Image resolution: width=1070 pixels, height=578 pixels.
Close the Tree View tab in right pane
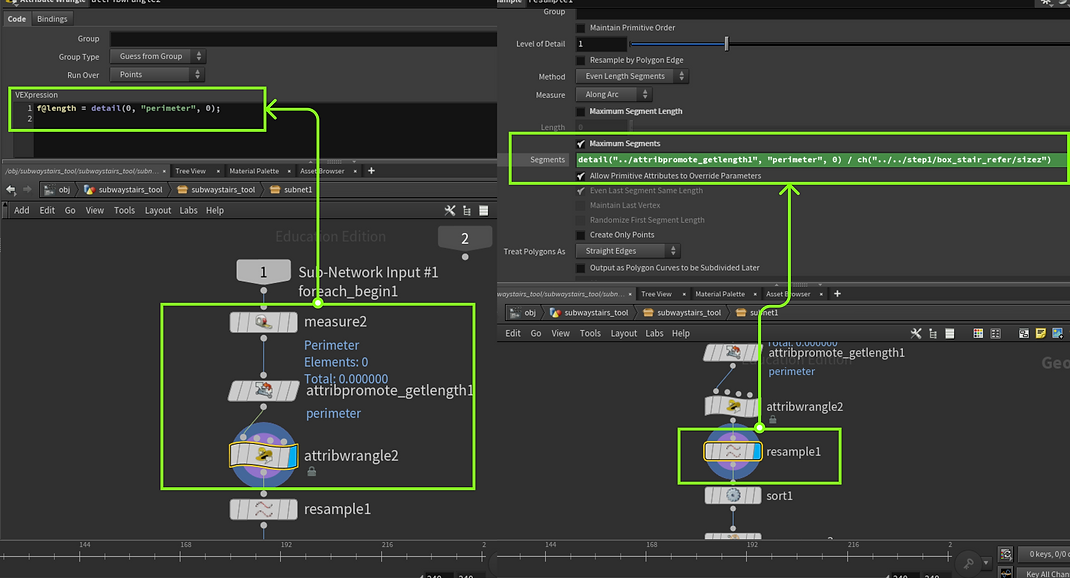point(684,294)
